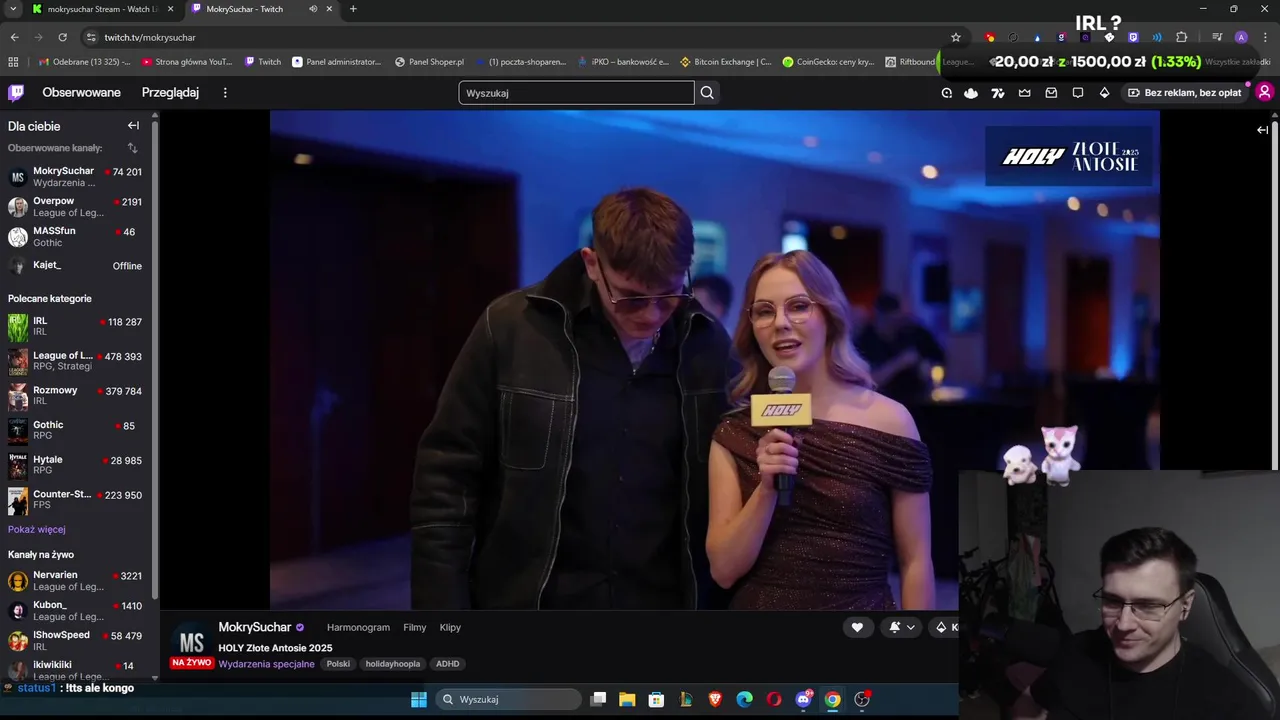This screenshot has height=720, width=1280.
Task: Open the Przeglądaj tab
Action: coord(170,93)
